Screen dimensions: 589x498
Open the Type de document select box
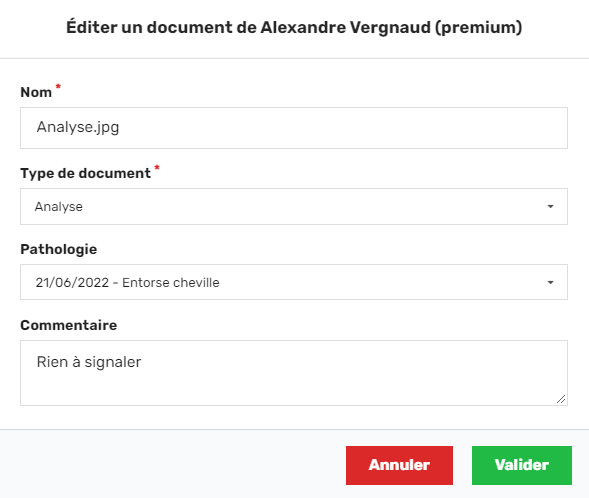click(x=294, y=207)
